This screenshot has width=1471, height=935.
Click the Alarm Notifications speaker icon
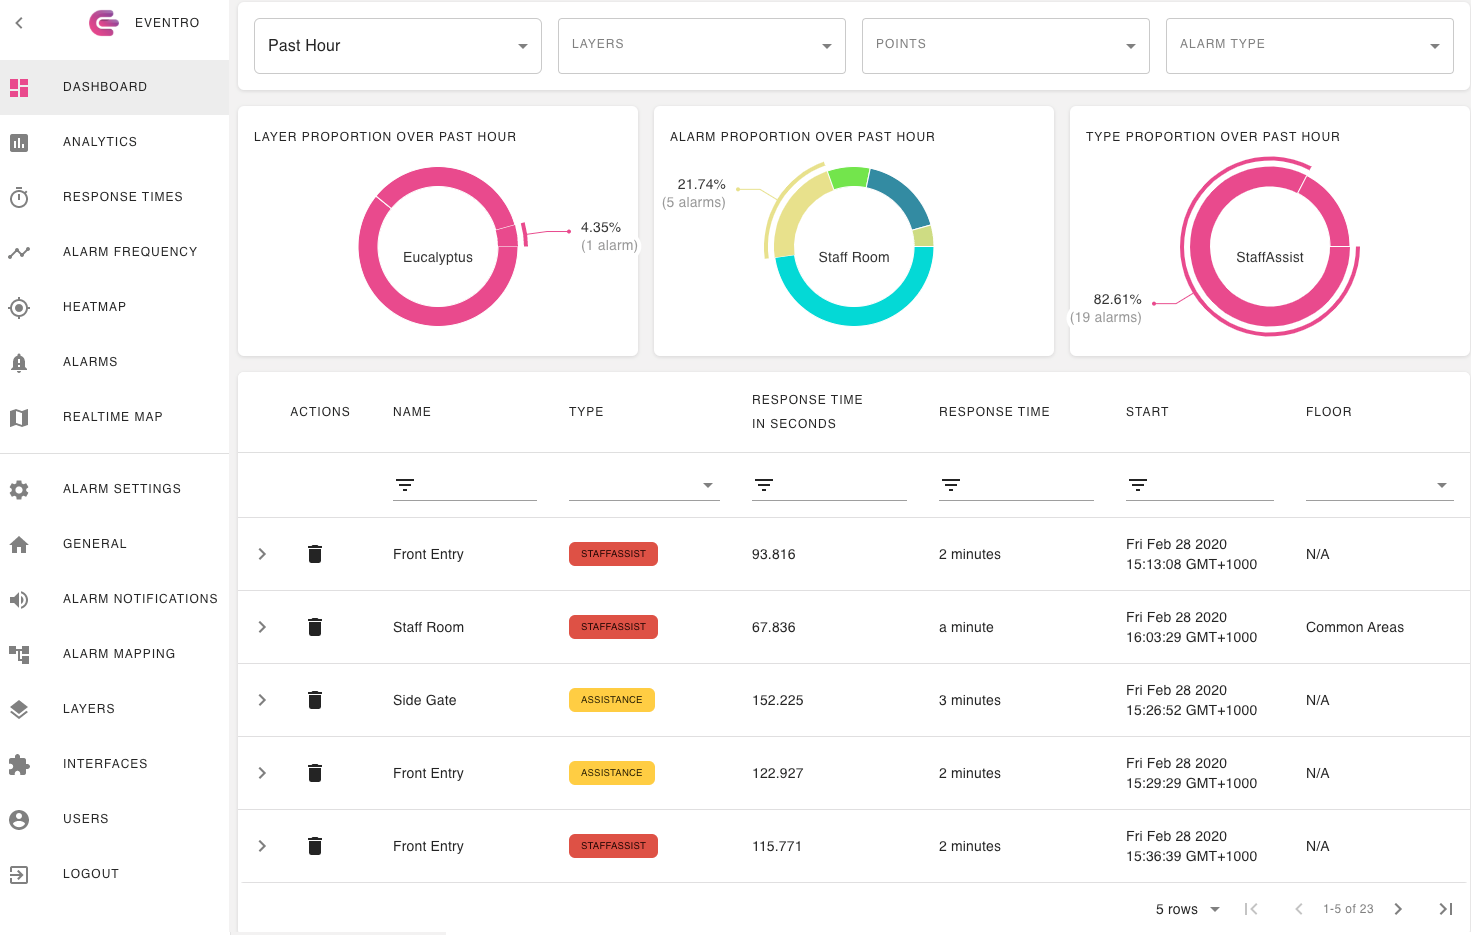(19, 599)
